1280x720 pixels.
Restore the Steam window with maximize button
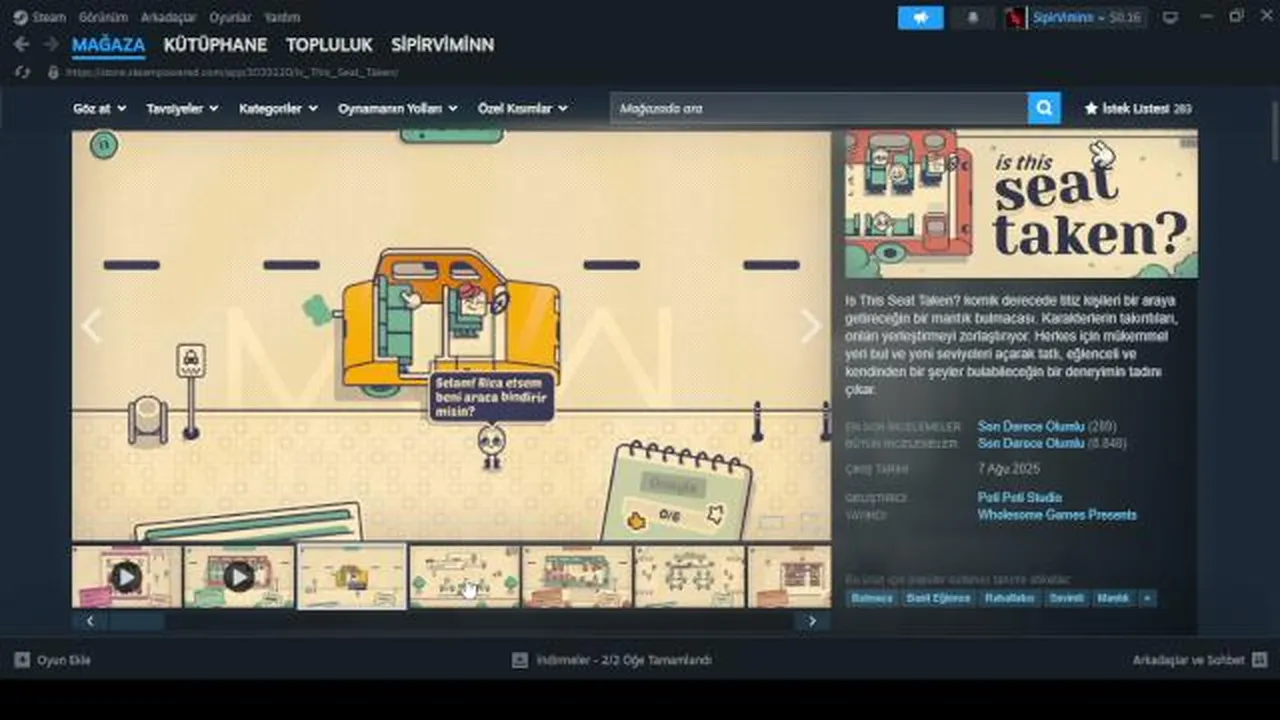[1236, 17]
